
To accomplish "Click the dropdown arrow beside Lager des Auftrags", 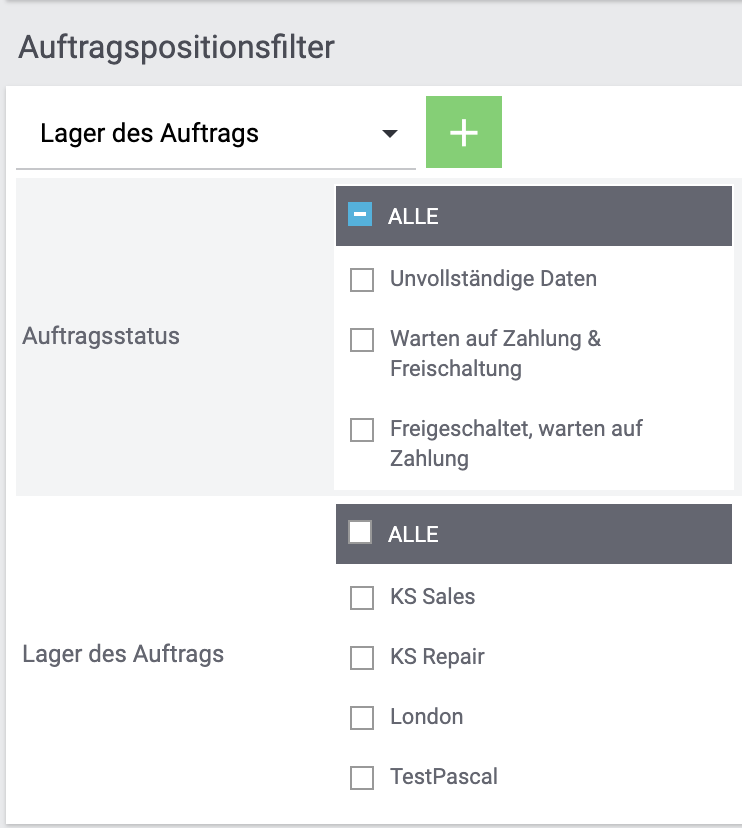I will click(x=390, y=134).
